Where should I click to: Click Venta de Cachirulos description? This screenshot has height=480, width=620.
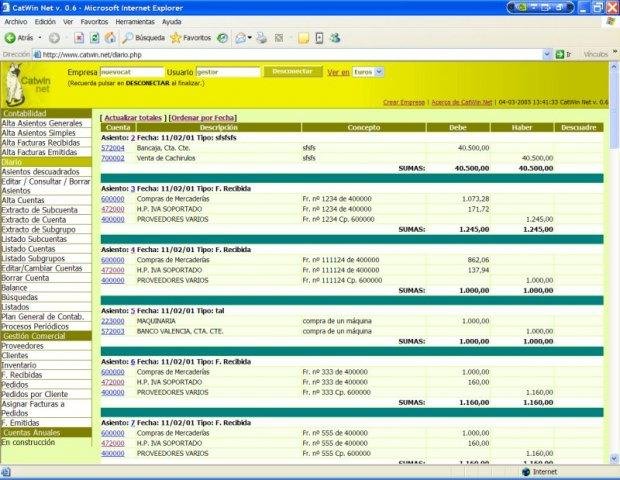pos(166,158)
